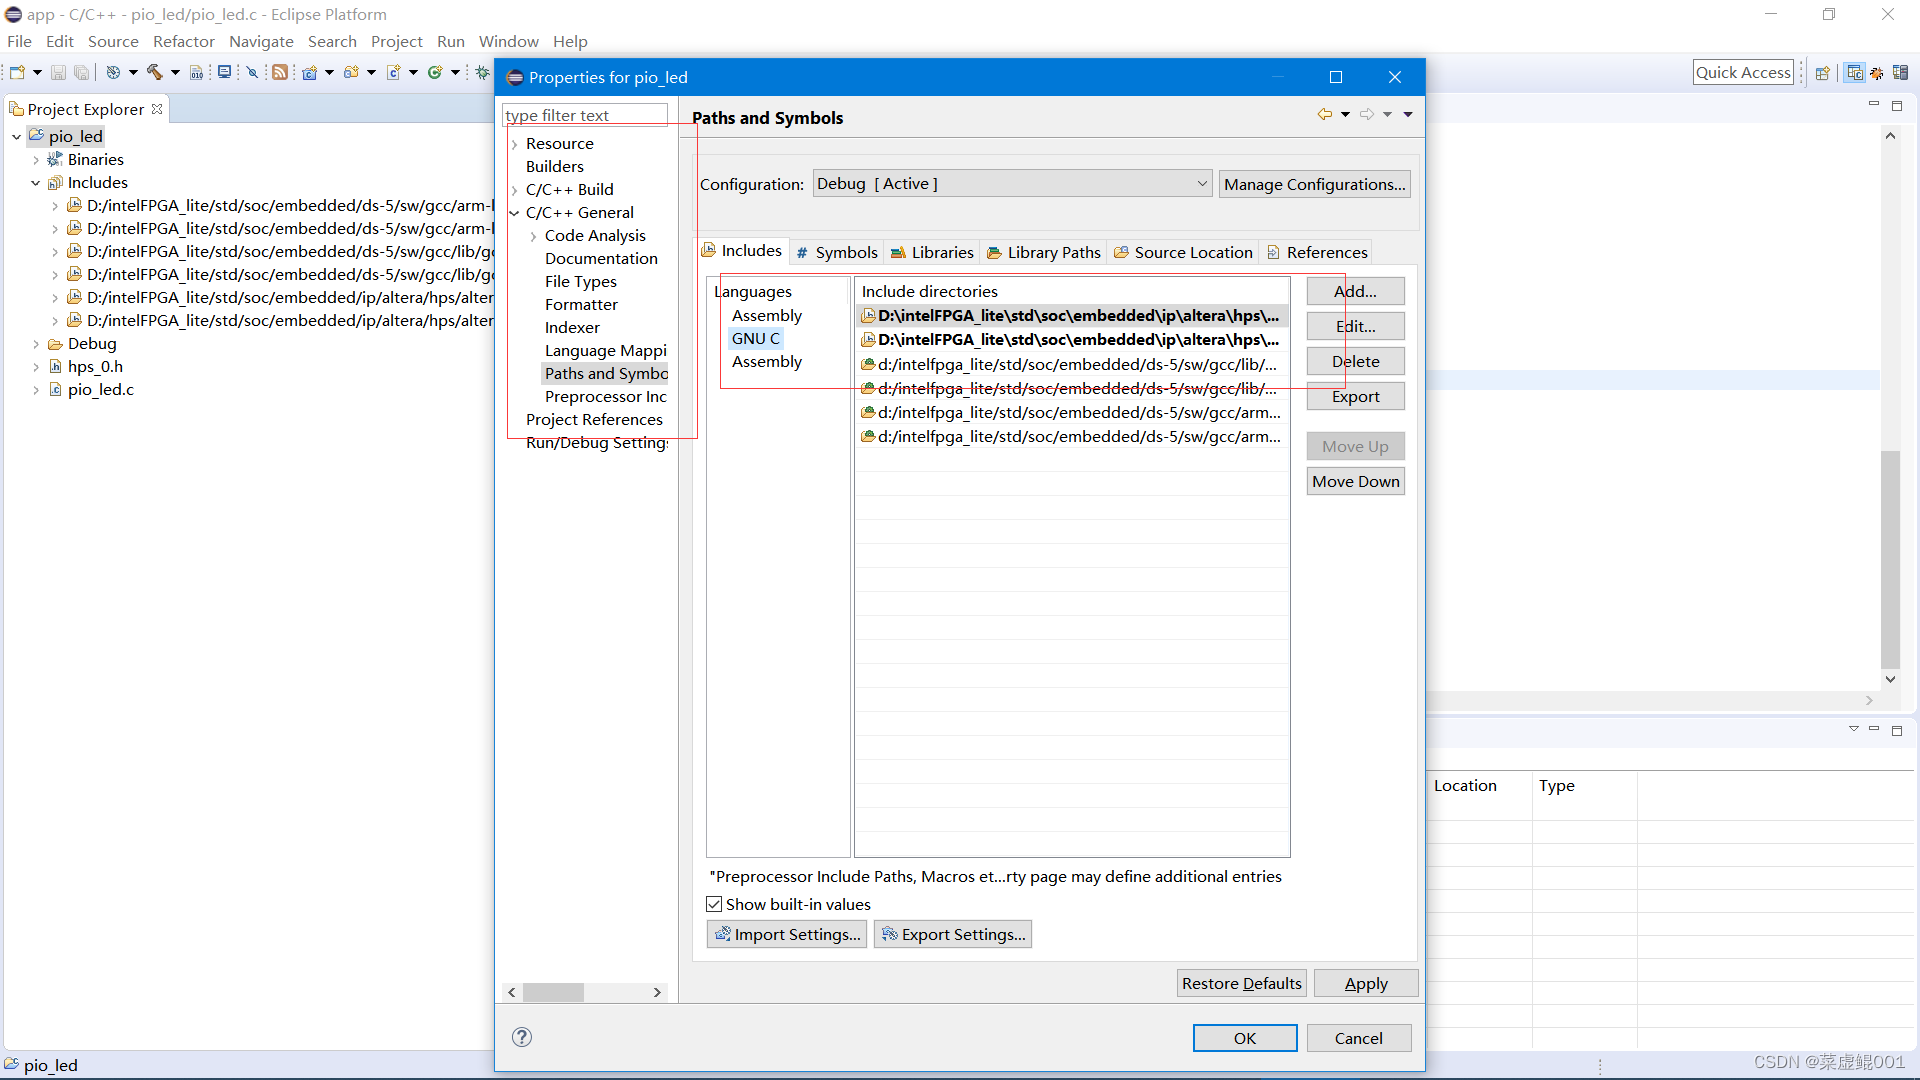
Task: Click the binary 010 toolbar icon
Action: (196, 72)
